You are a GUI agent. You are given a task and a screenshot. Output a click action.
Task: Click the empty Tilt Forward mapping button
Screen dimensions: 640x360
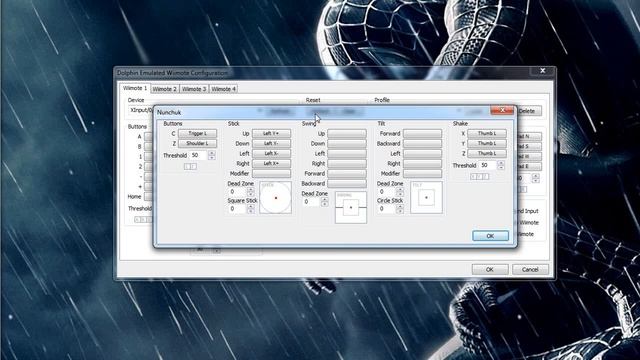(x=422, y=133)
